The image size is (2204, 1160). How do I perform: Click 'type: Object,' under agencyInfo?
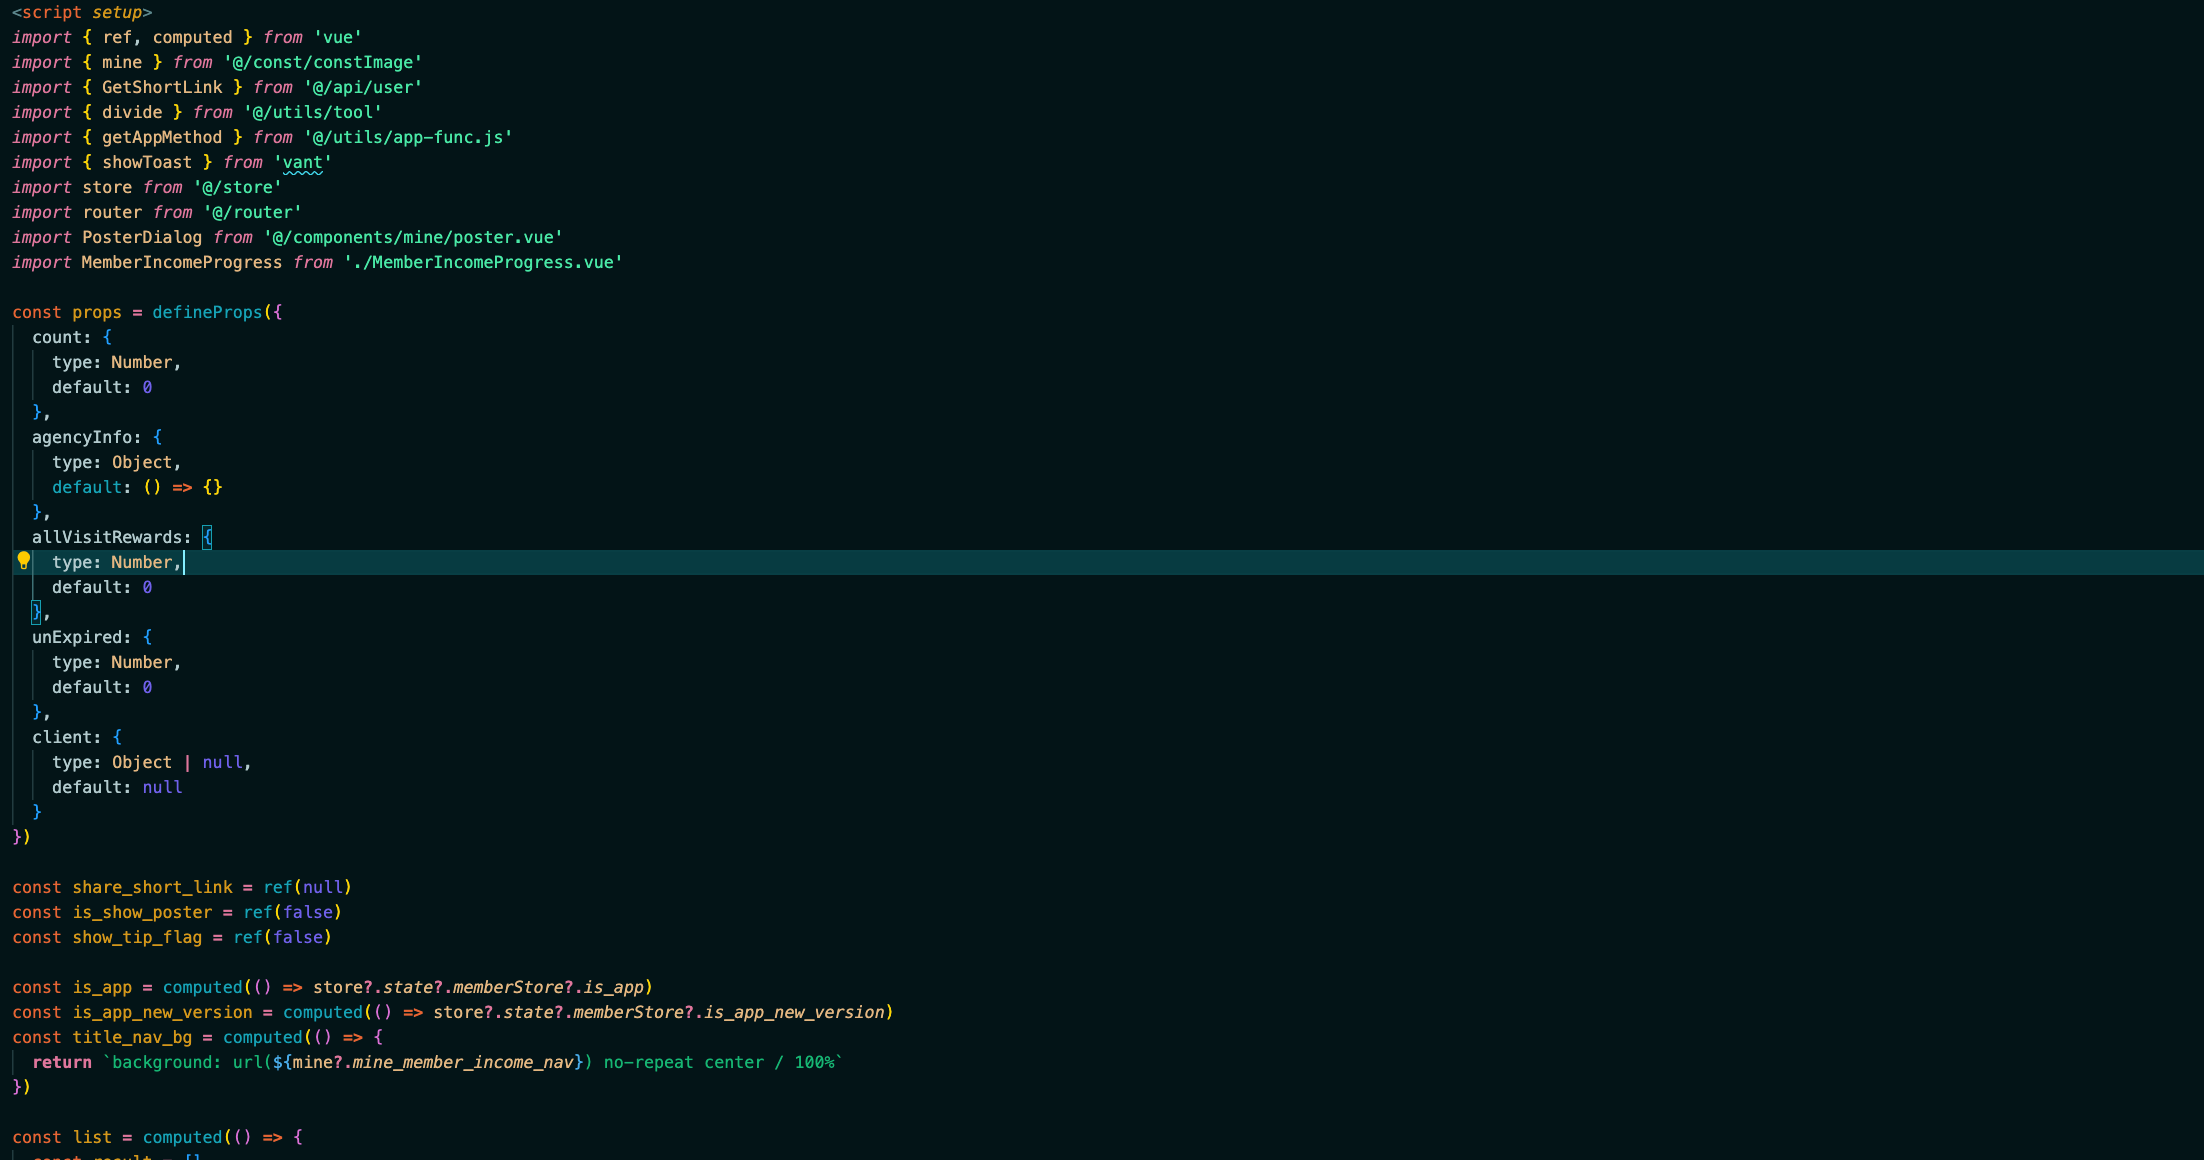(x=117, y=462)
